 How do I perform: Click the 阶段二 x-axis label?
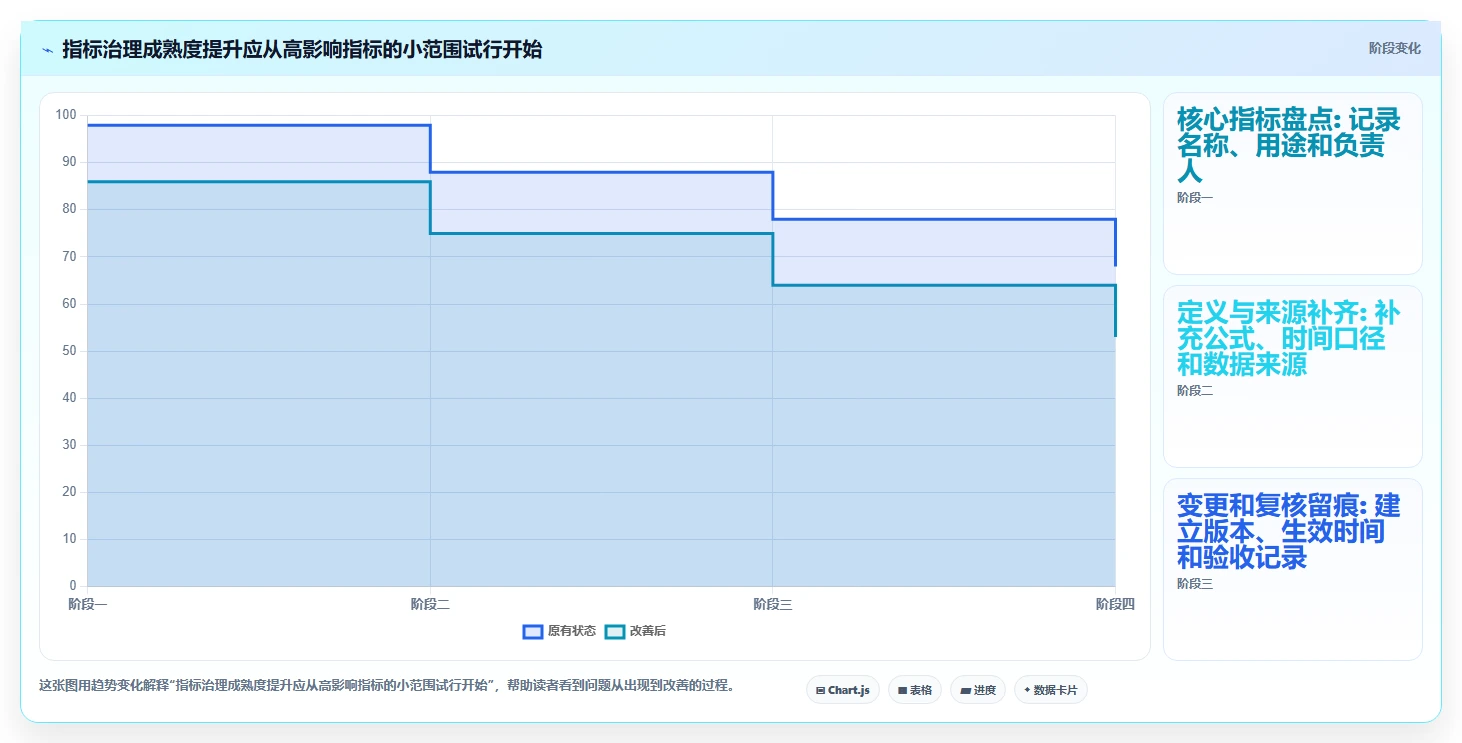click(x=430, y=604)
